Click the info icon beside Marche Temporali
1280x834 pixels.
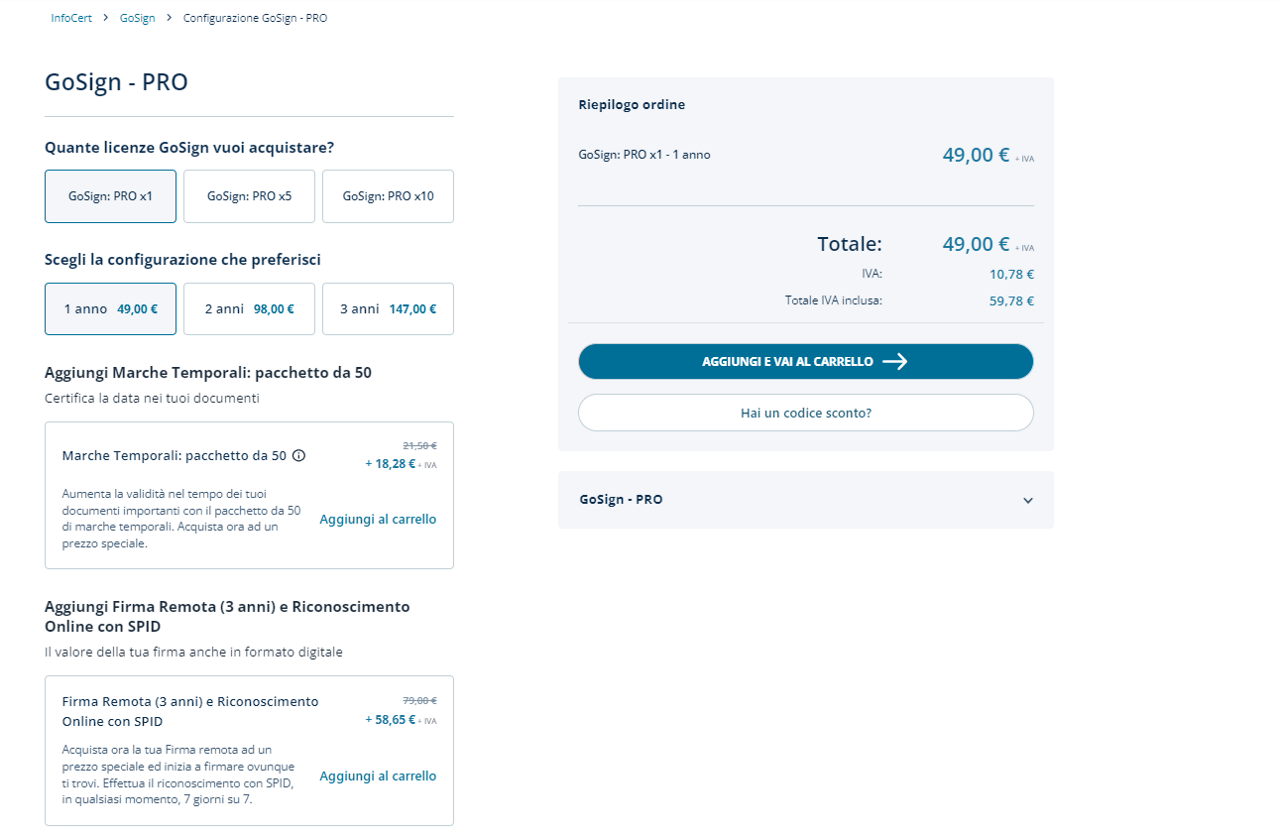pyautogui.click(x=298, y=456)
